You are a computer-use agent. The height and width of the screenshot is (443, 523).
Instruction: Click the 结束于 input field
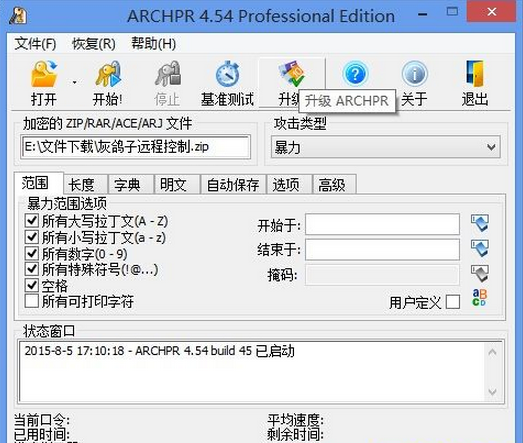pos(382,249)
